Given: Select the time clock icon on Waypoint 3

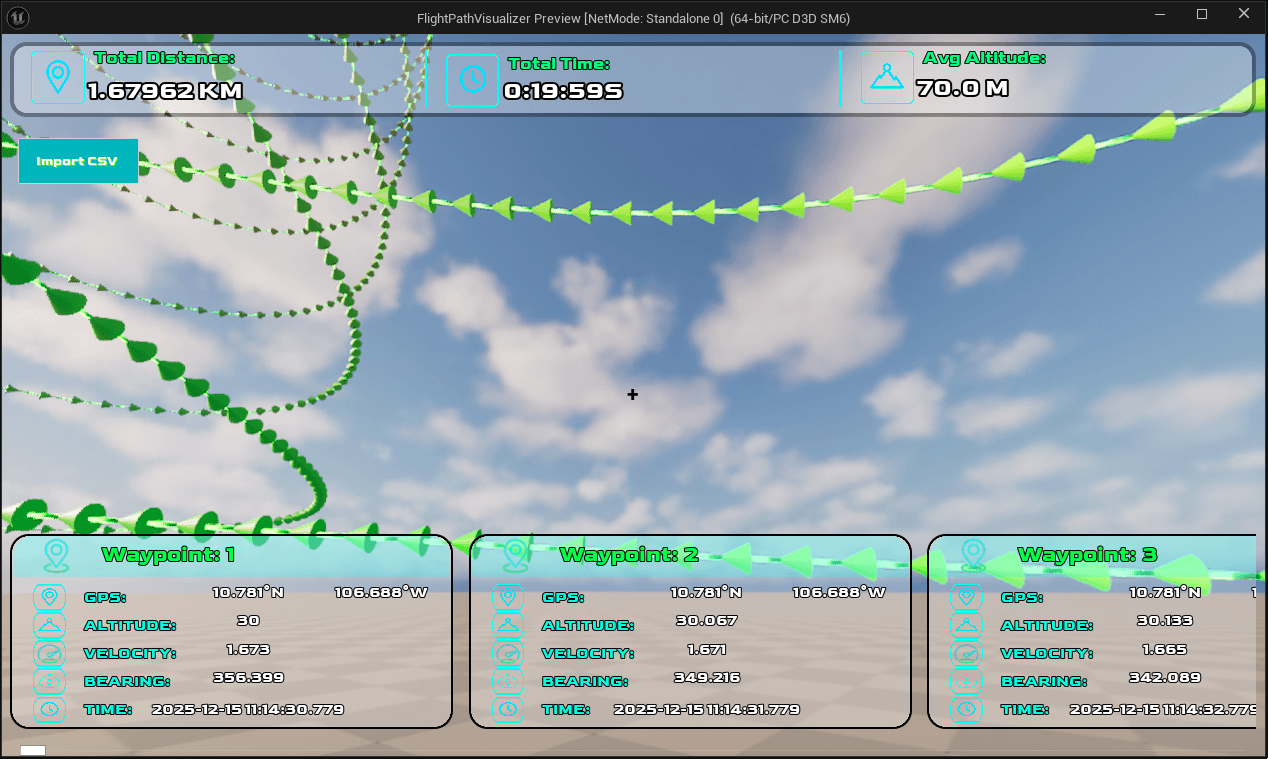Looking at the screenshot, I should (966, 709).
